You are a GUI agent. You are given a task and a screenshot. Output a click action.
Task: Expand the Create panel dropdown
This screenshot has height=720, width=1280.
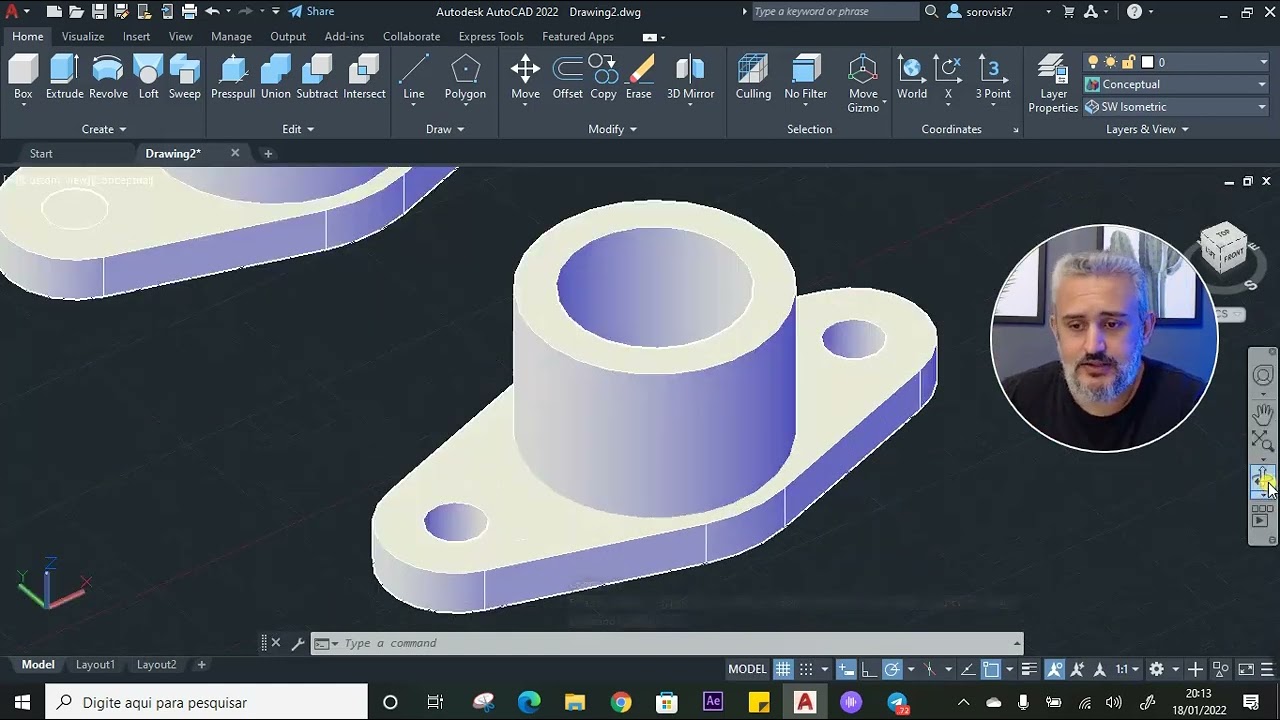pyautogui.click(x=104, y=129)
